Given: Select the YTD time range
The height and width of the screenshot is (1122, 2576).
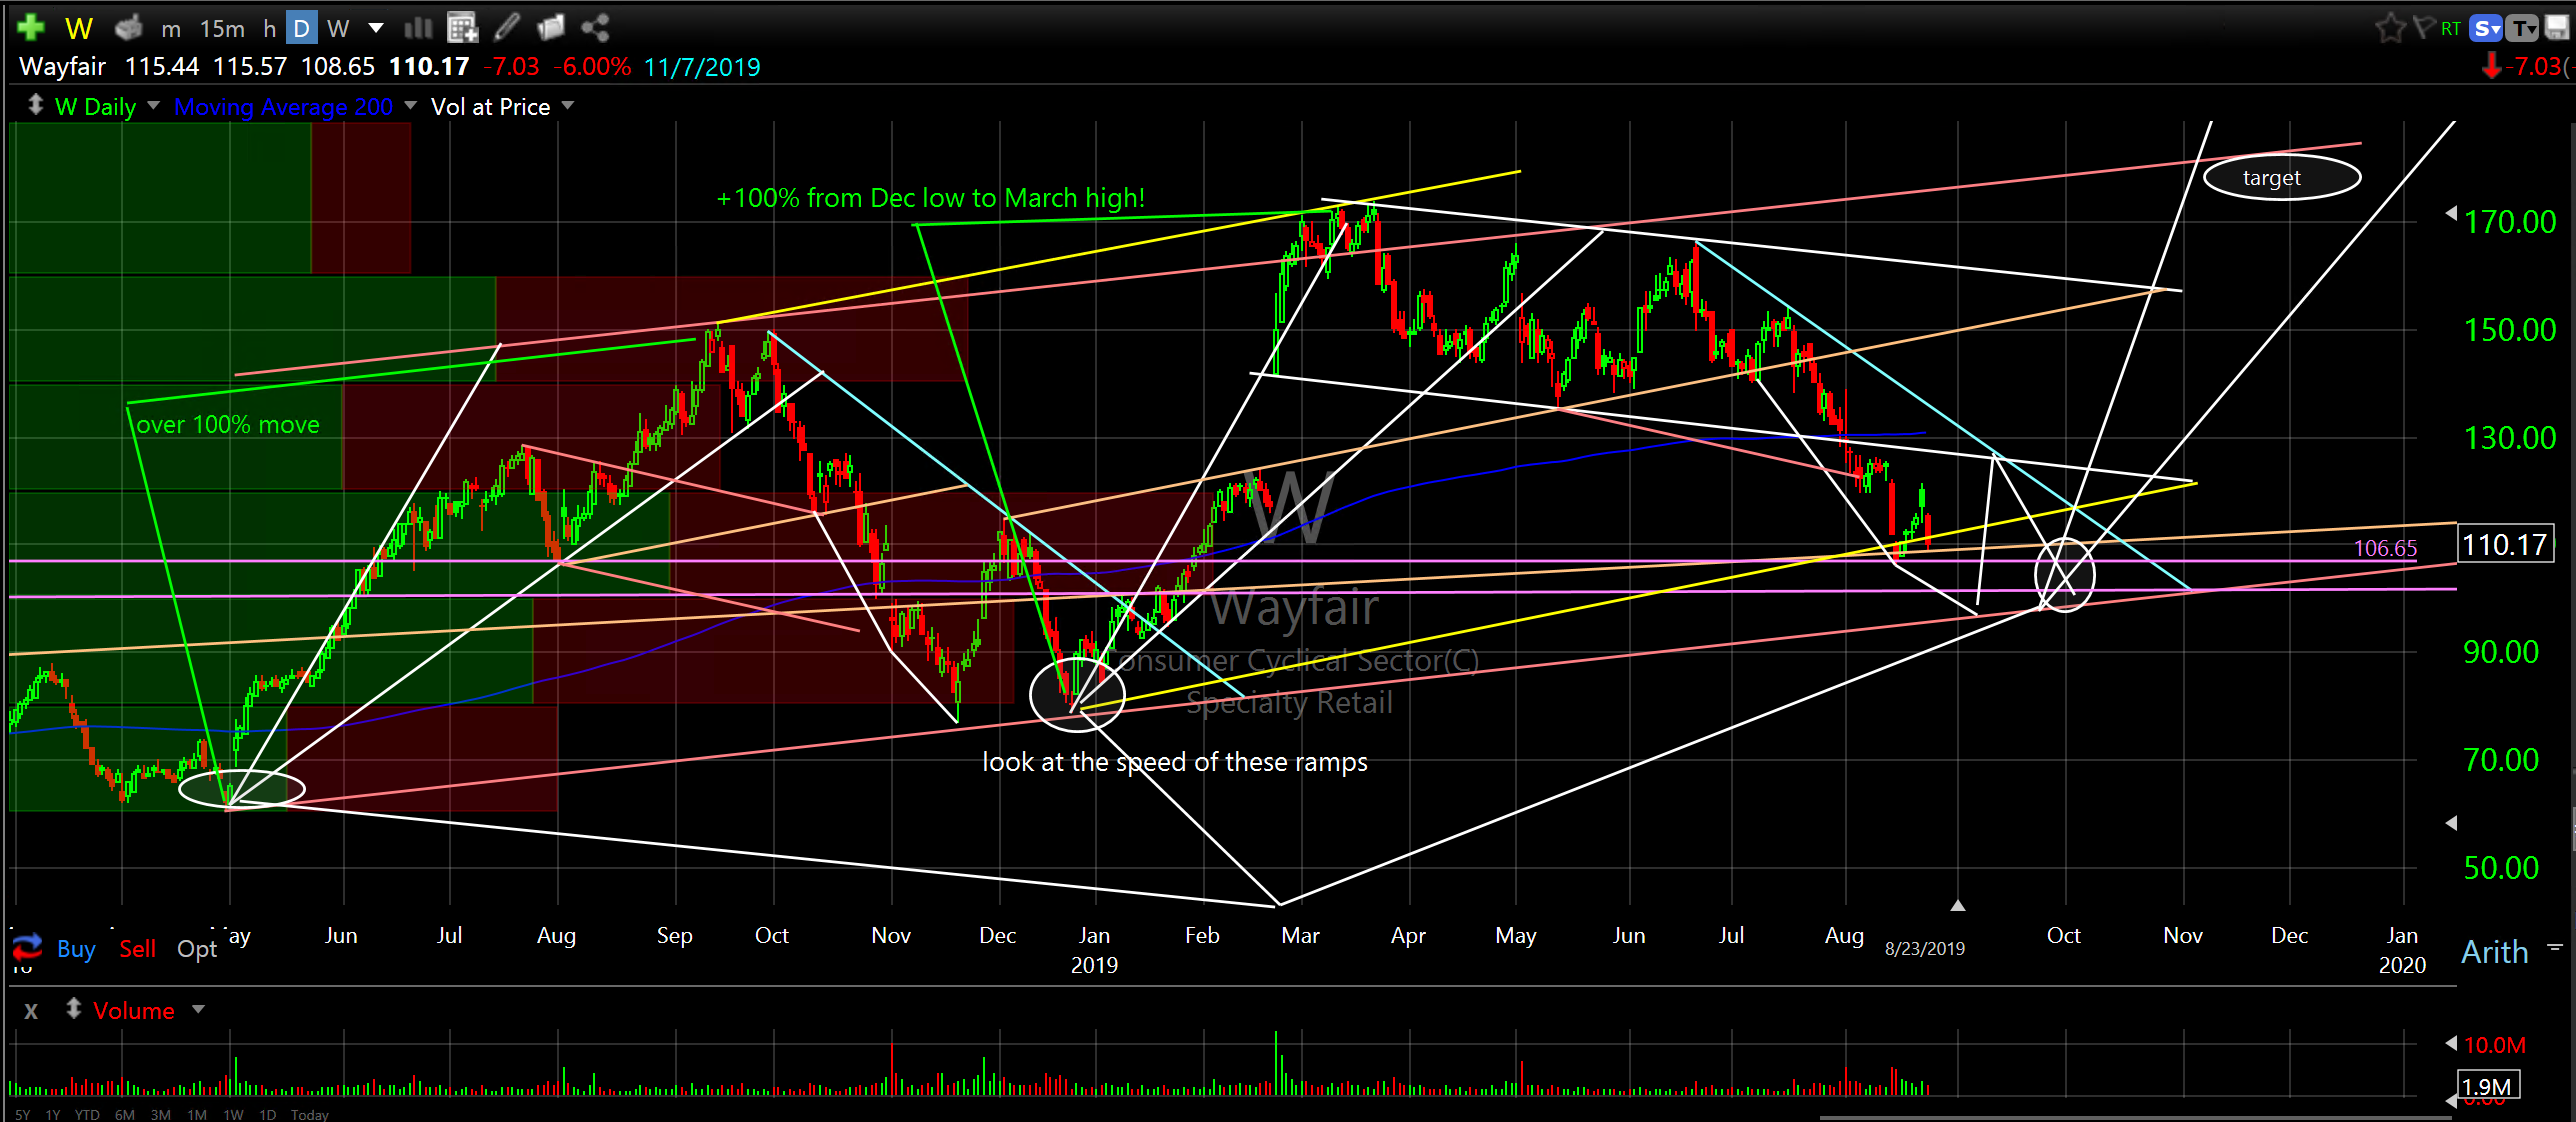Looking at the screenshot, I should click(x=87, y=1114).
